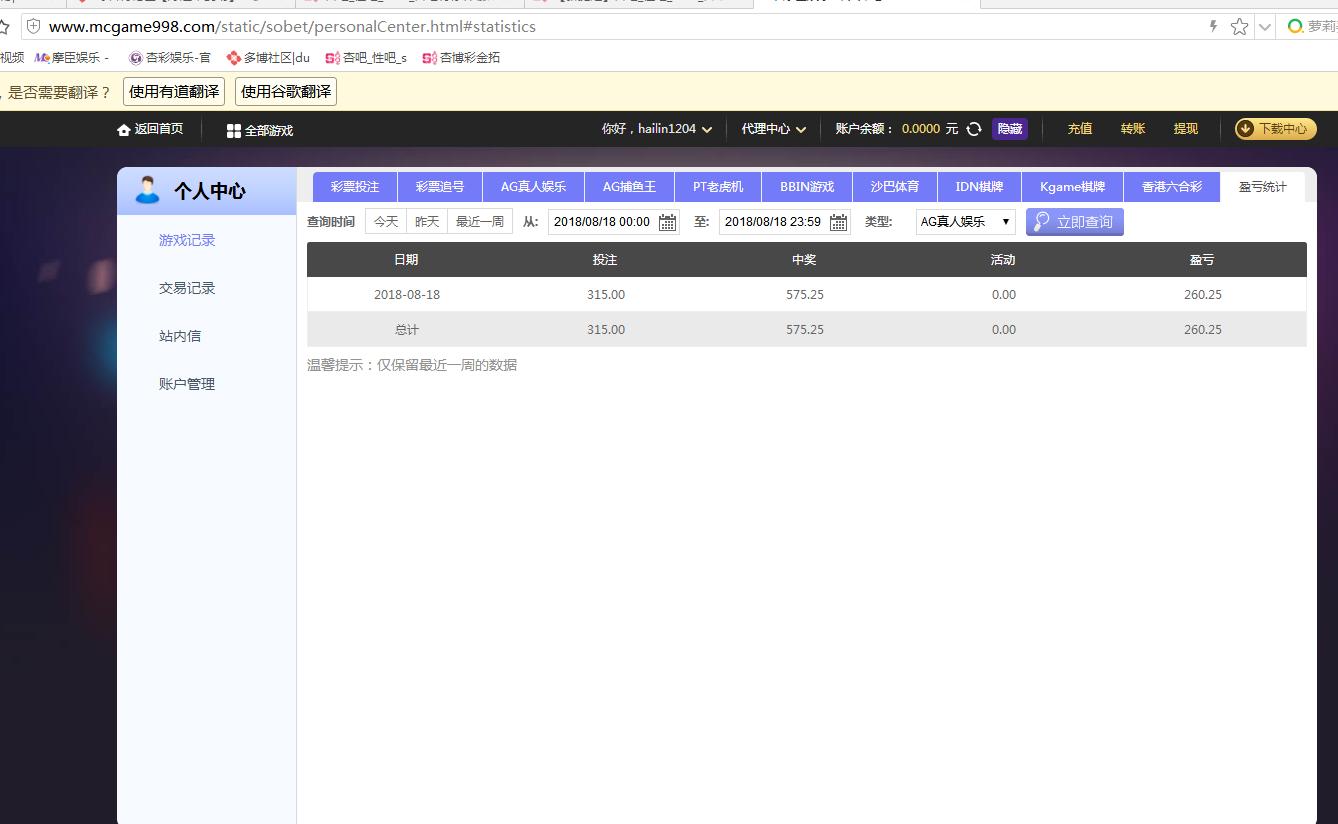Open the AG捕鱼王 tab

pyautogui.click(x=629, y=185)
